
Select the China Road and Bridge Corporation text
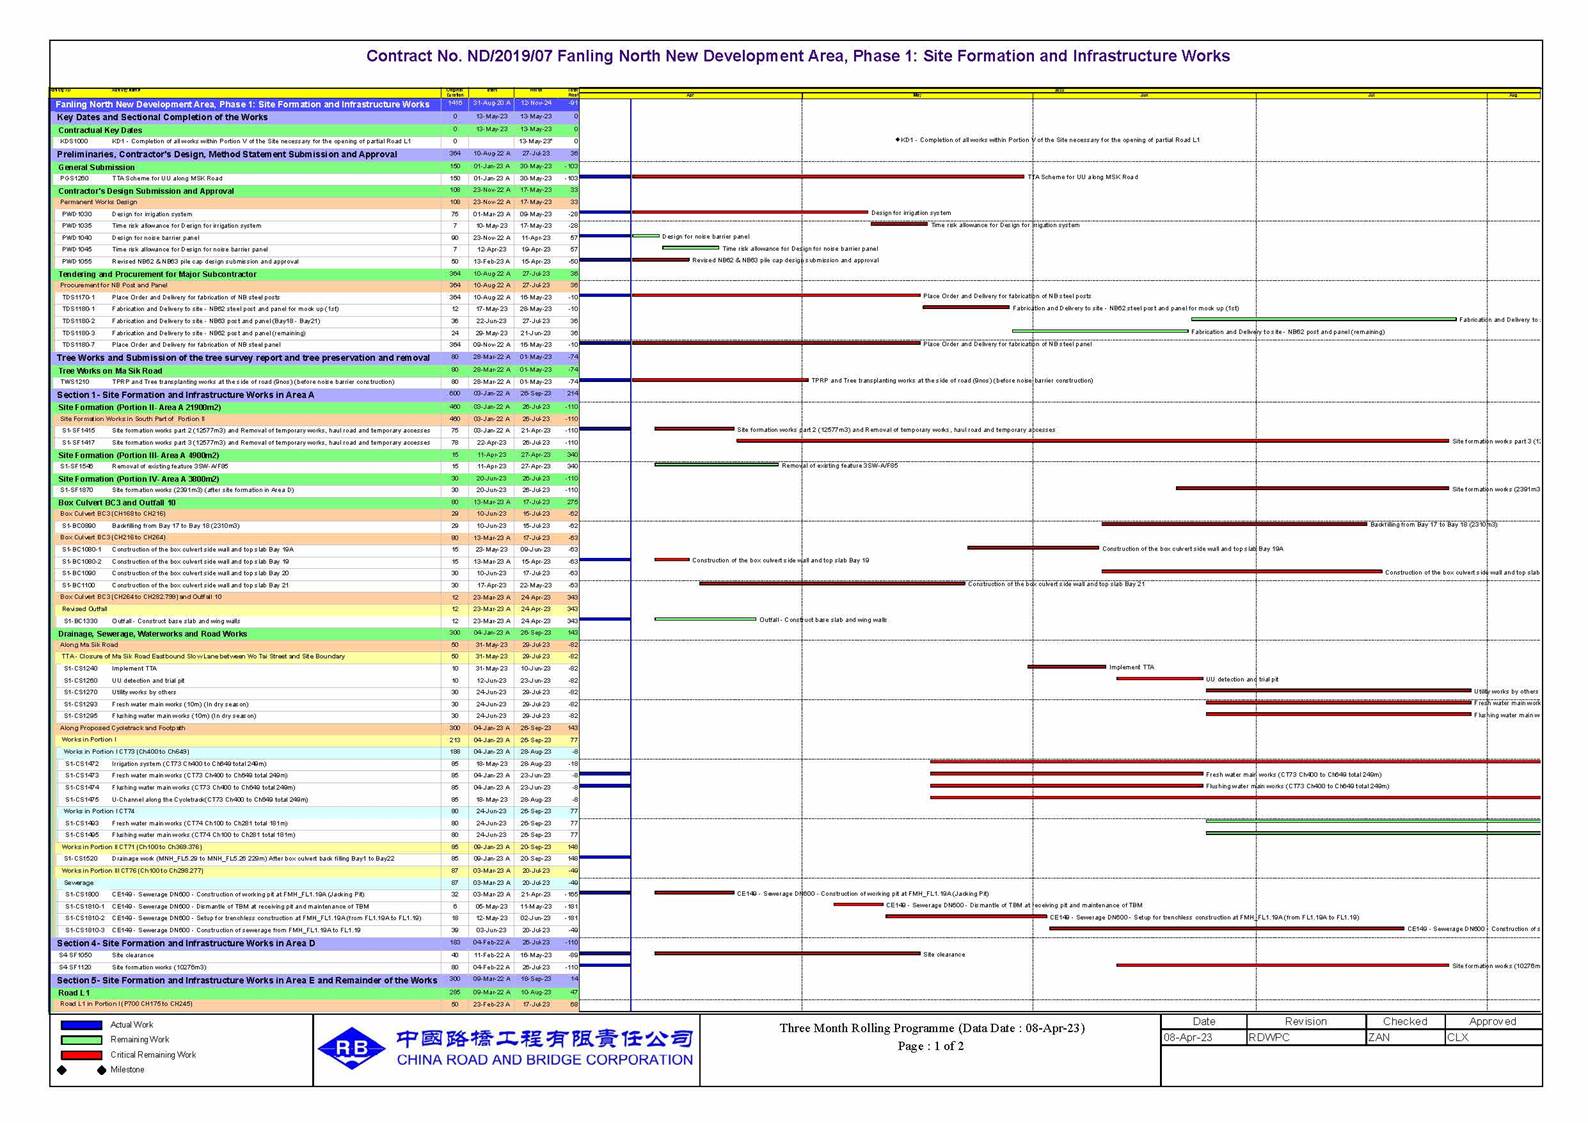pyautogui.click(x=545, y=1060)
